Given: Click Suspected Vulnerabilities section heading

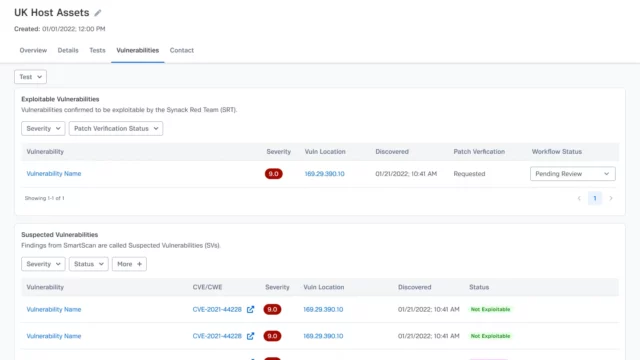Looking at the screenshot, I should (60, 235).
